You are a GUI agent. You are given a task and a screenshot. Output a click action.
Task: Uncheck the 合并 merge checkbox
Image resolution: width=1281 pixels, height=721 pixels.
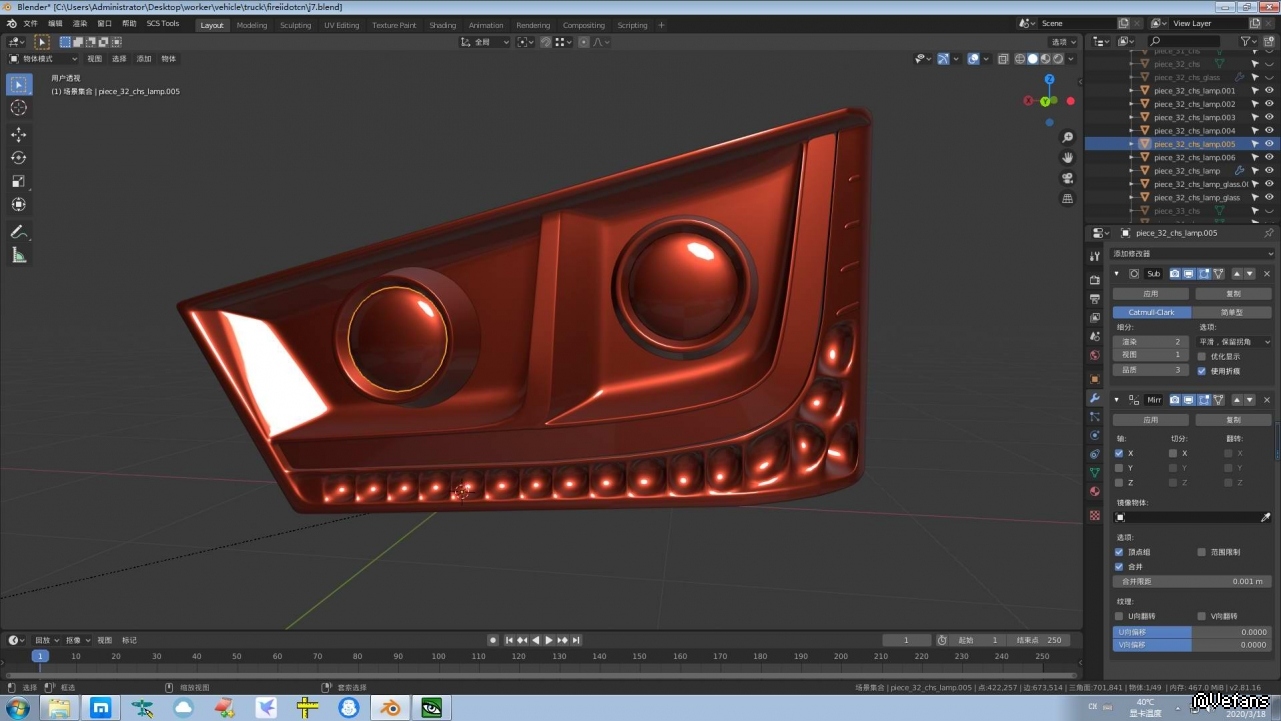(1119, 566)
